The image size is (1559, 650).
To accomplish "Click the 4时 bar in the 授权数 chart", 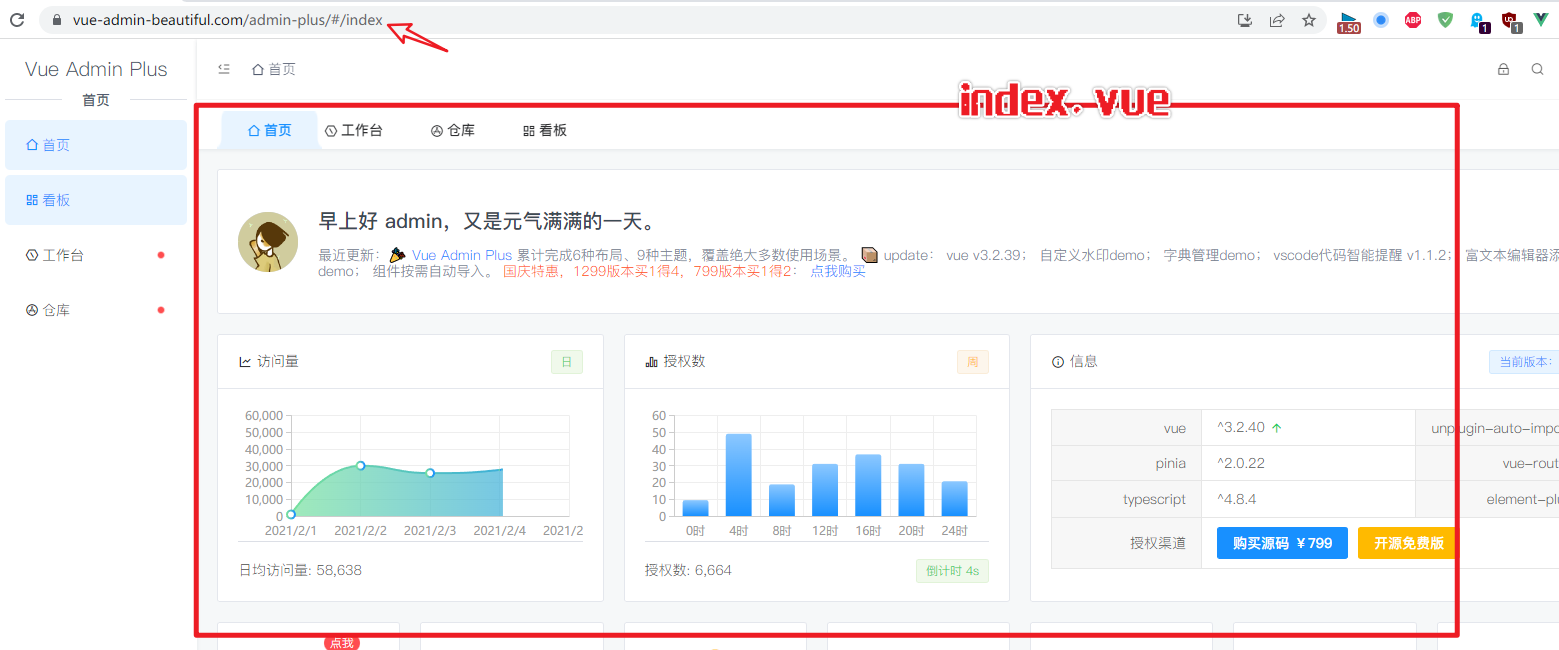I will click(x=739, y=475).
